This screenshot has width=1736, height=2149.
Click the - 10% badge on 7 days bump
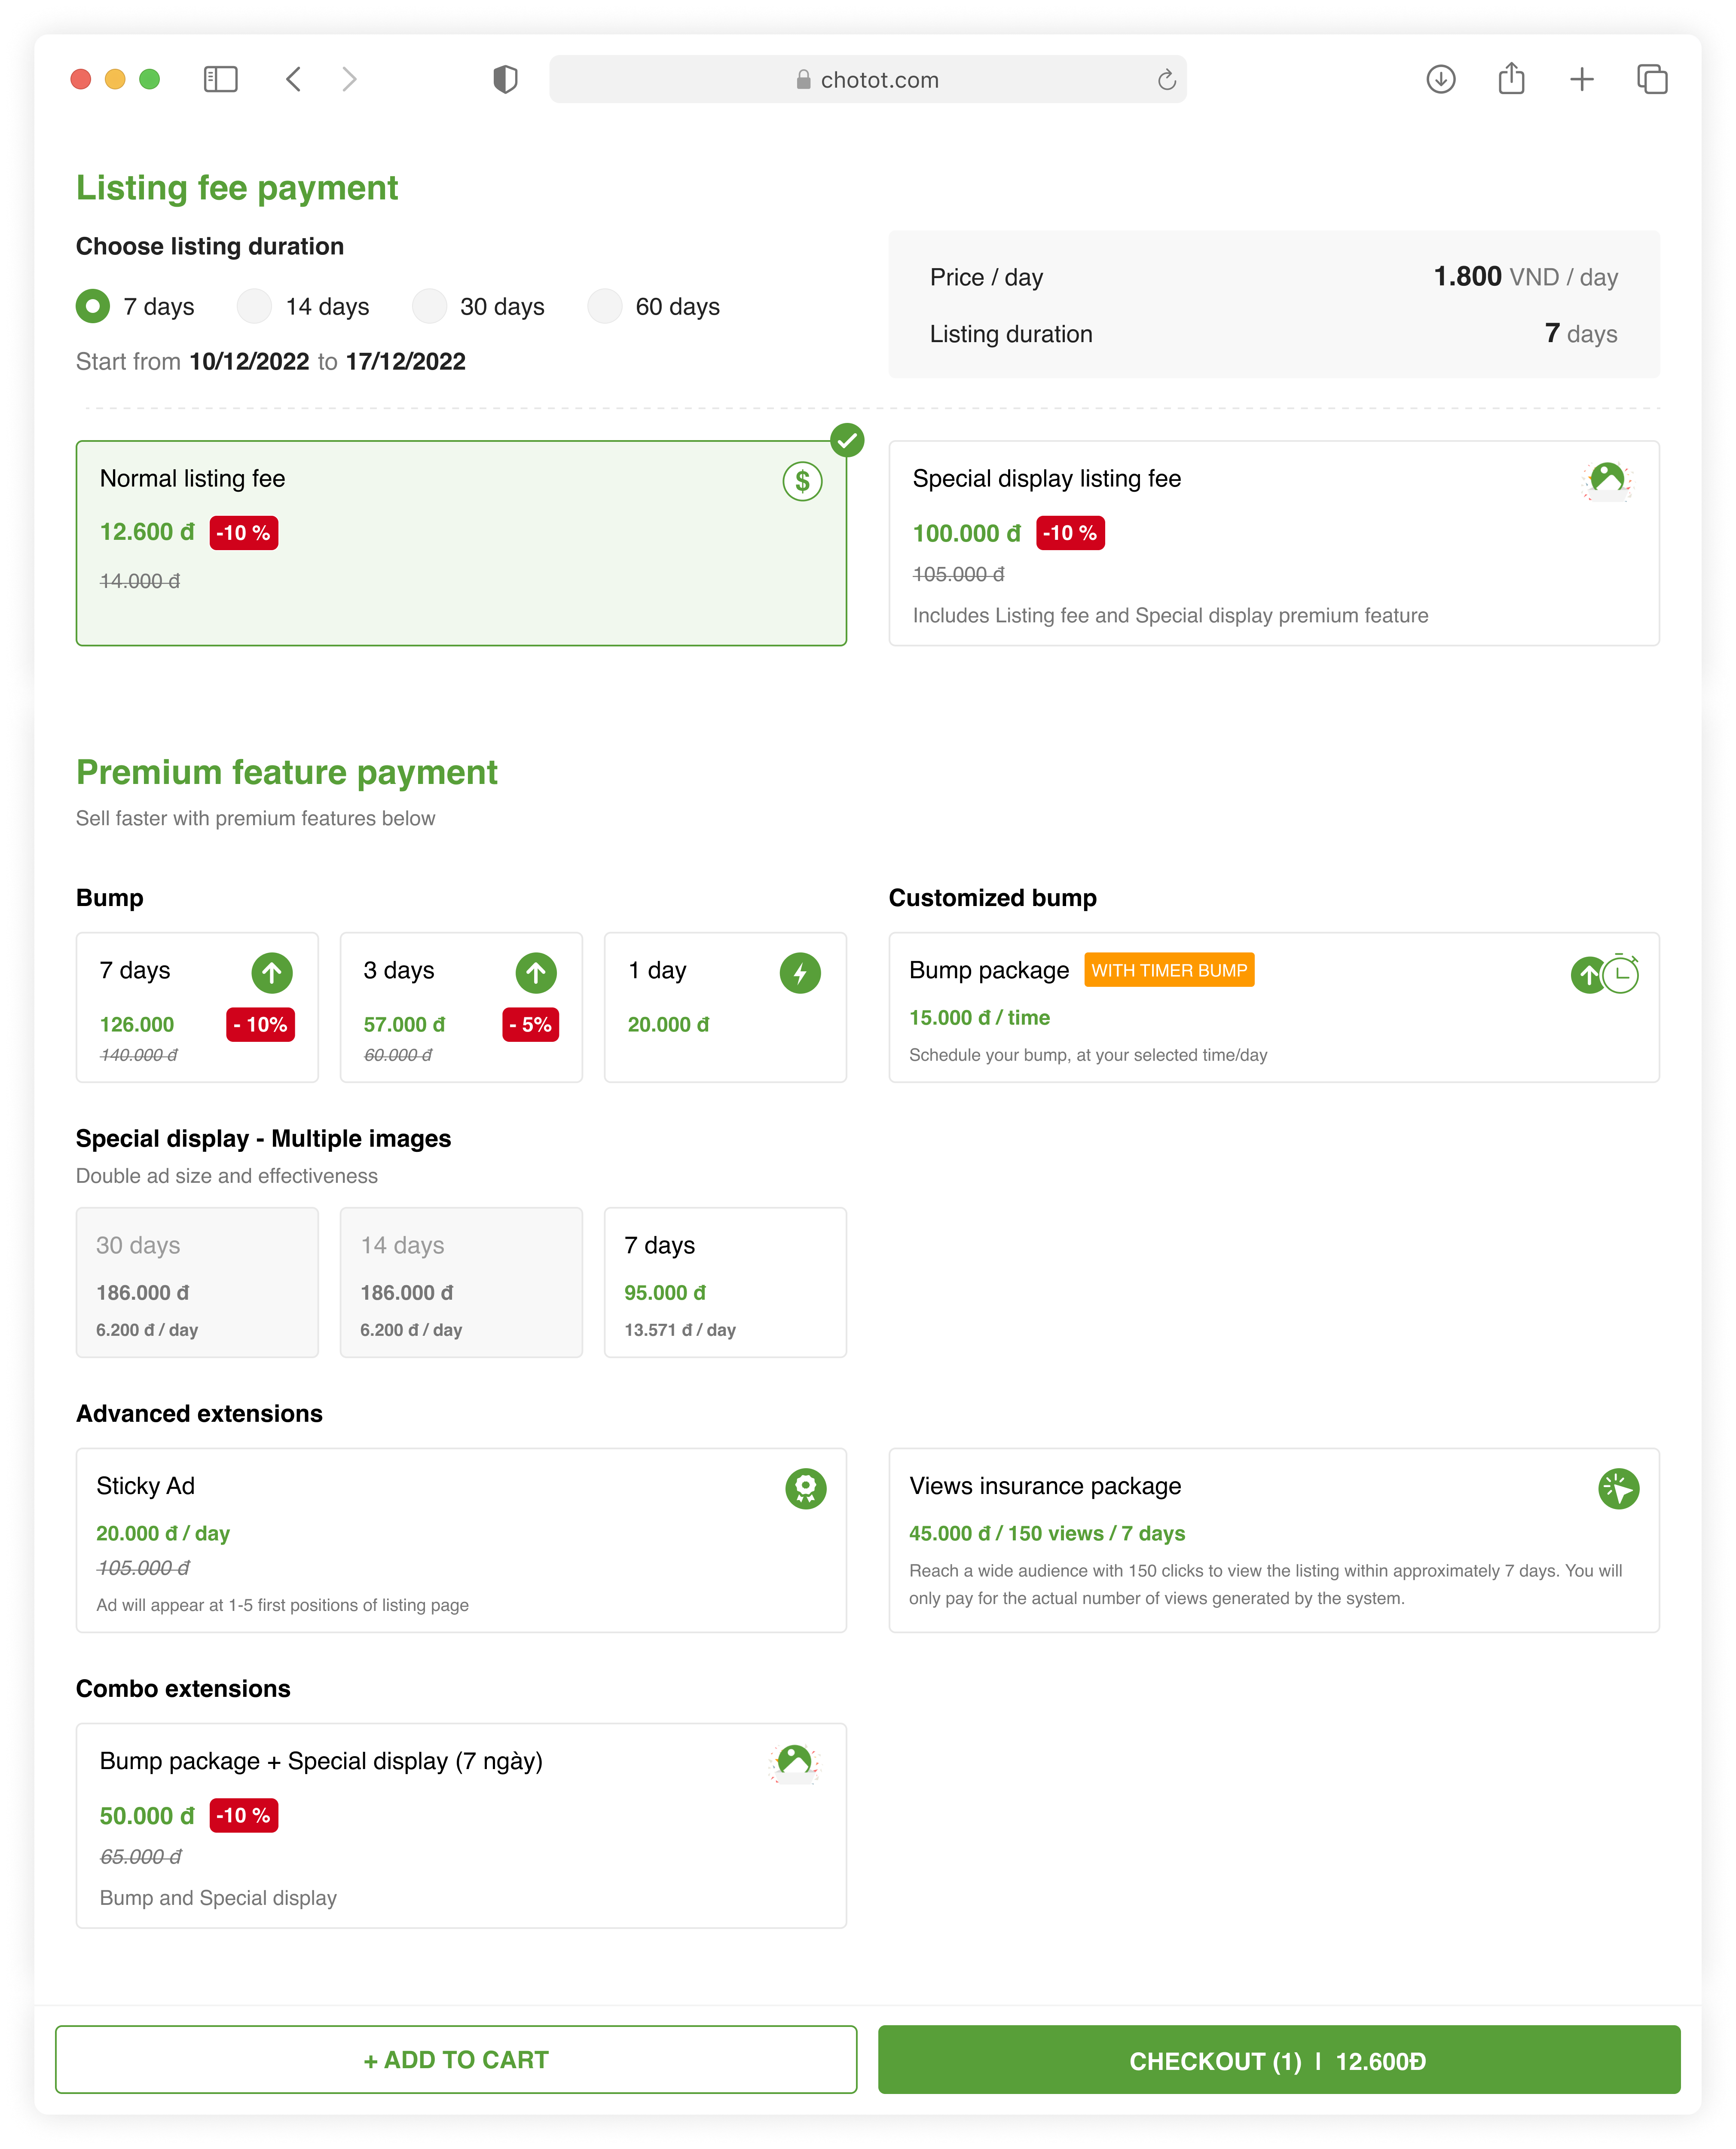[260, 1024]
